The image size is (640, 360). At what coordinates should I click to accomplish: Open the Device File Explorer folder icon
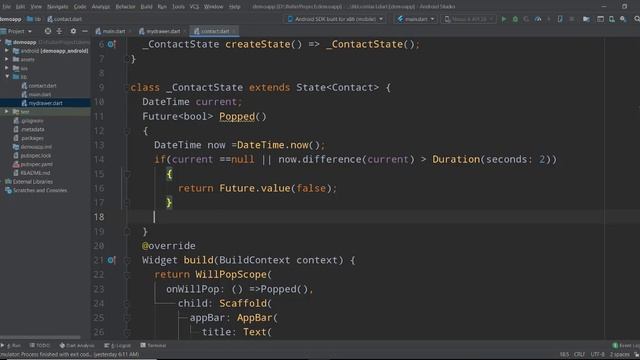point(586,19)
